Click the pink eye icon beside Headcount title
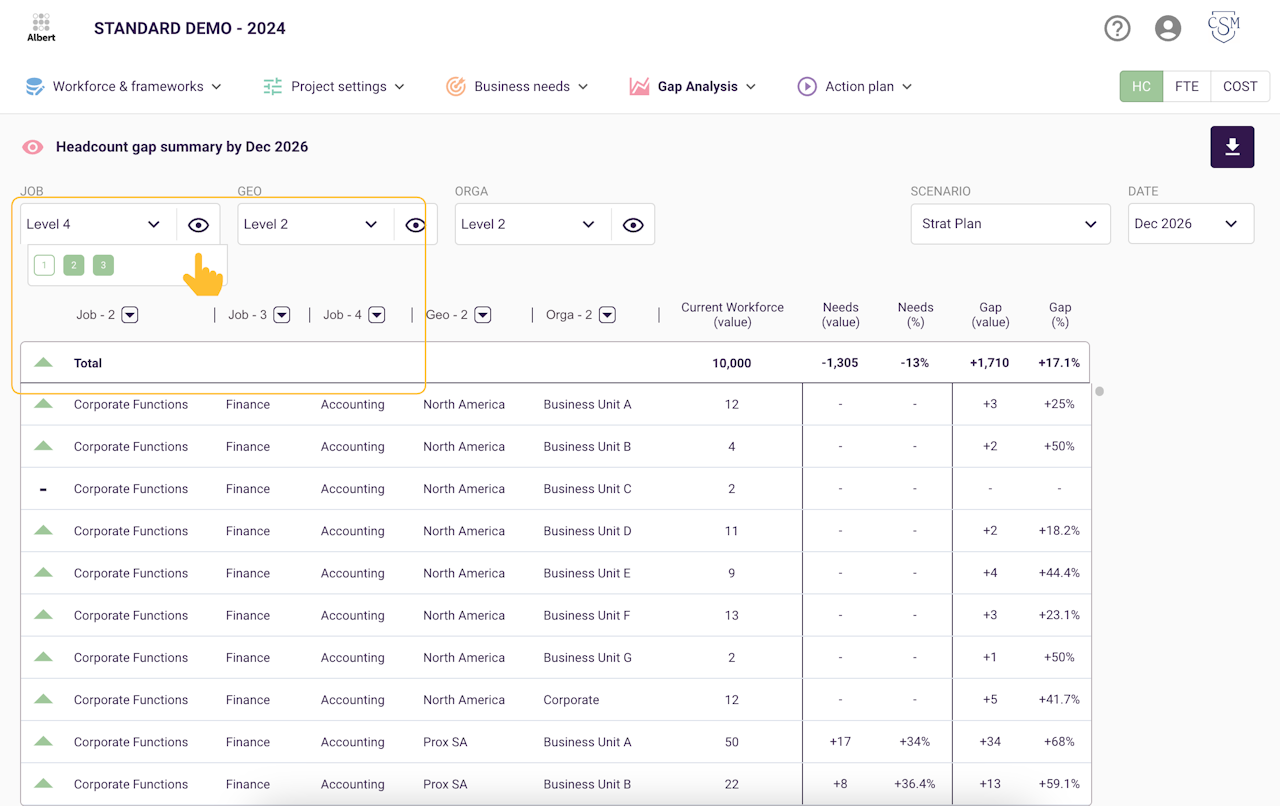This screenshot has height=806, width=1280. coord(33,147)
